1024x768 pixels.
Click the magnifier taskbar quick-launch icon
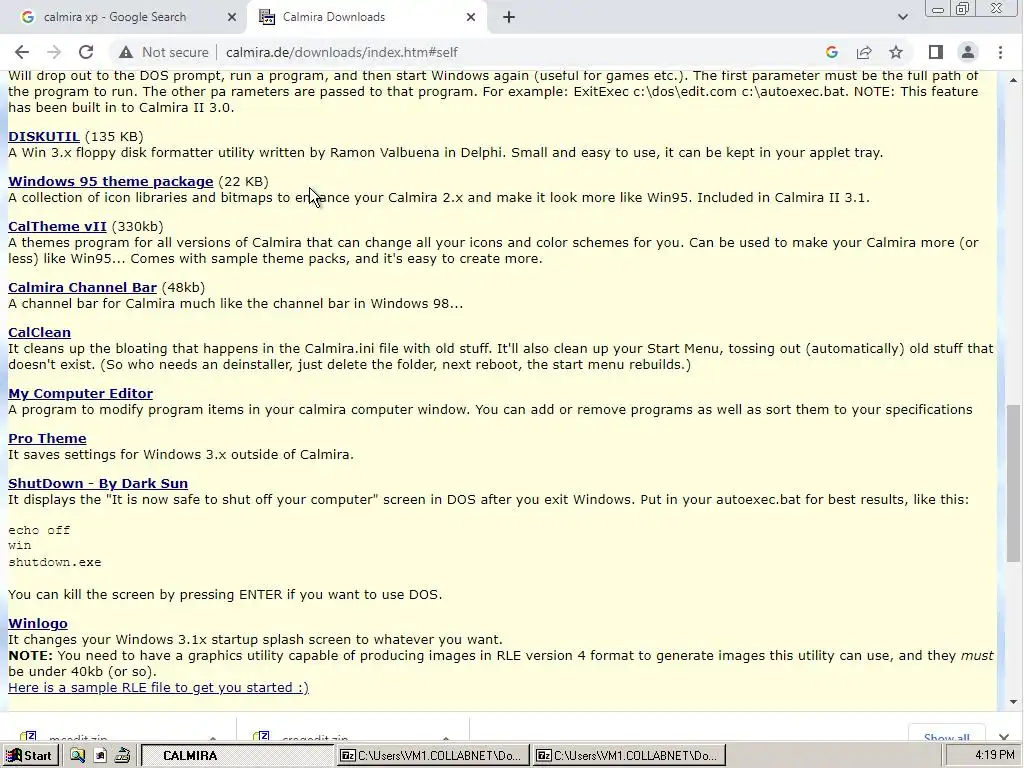[x=78, y=756]
